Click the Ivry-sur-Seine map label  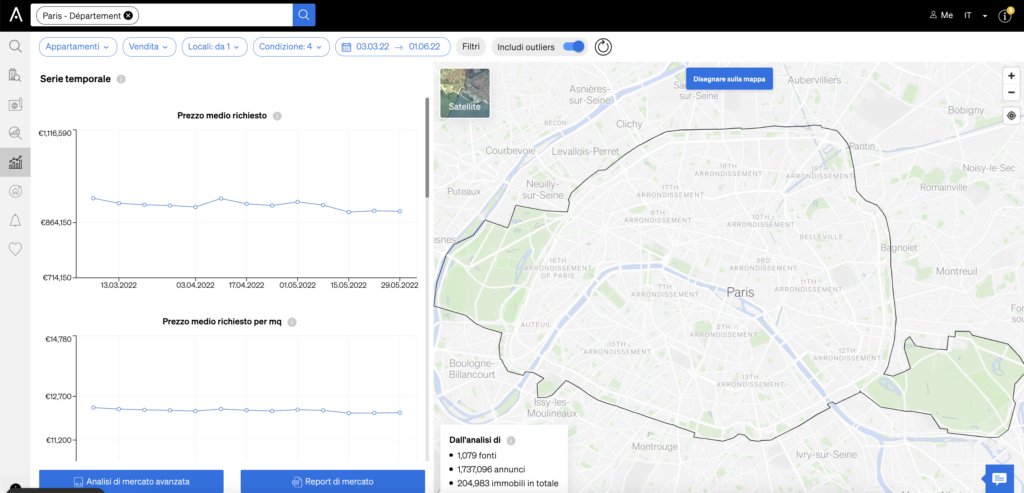(825, 454)
